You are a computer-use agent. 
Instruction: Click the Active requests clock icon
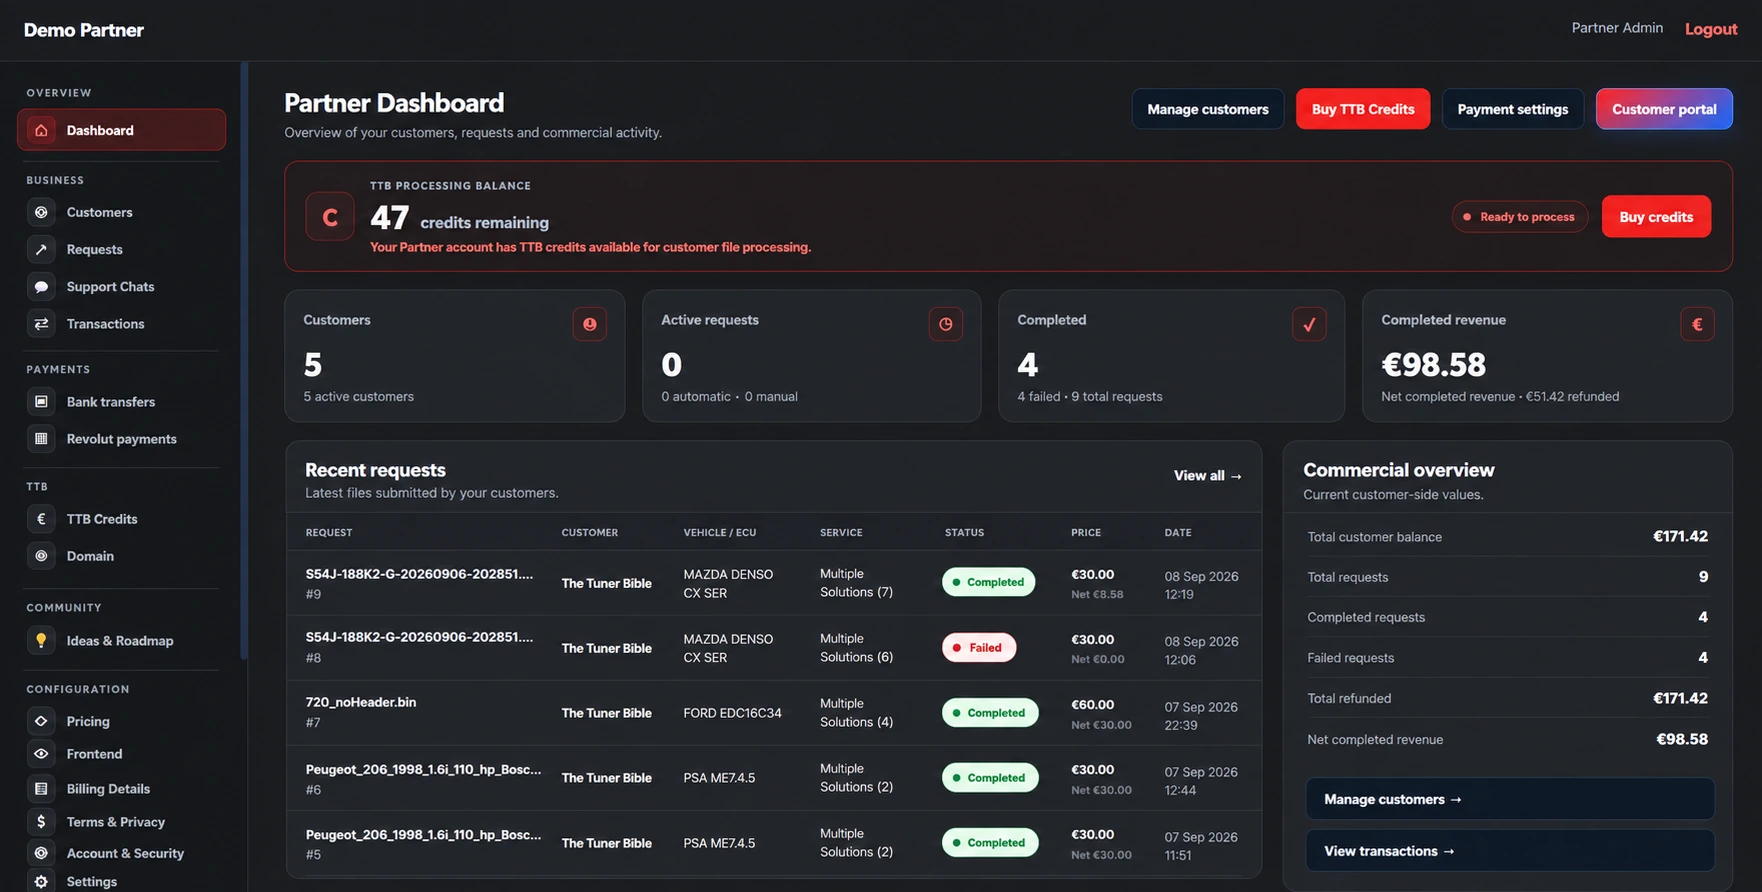[x=946, y=324]
